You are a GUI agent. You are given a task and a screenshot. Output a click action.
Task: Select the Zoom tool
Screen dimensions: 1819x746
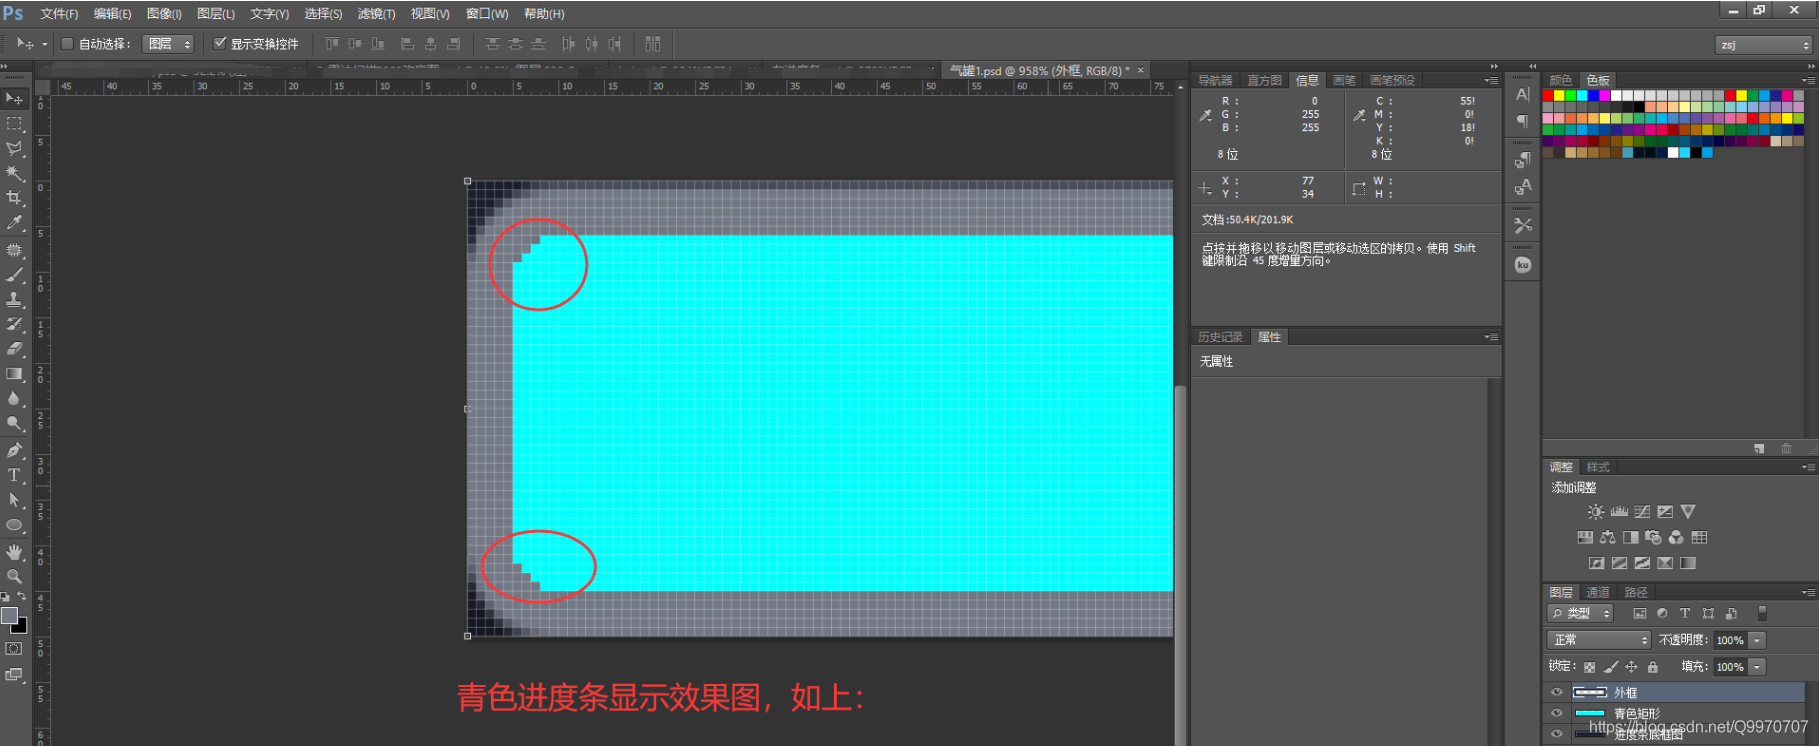14,576
